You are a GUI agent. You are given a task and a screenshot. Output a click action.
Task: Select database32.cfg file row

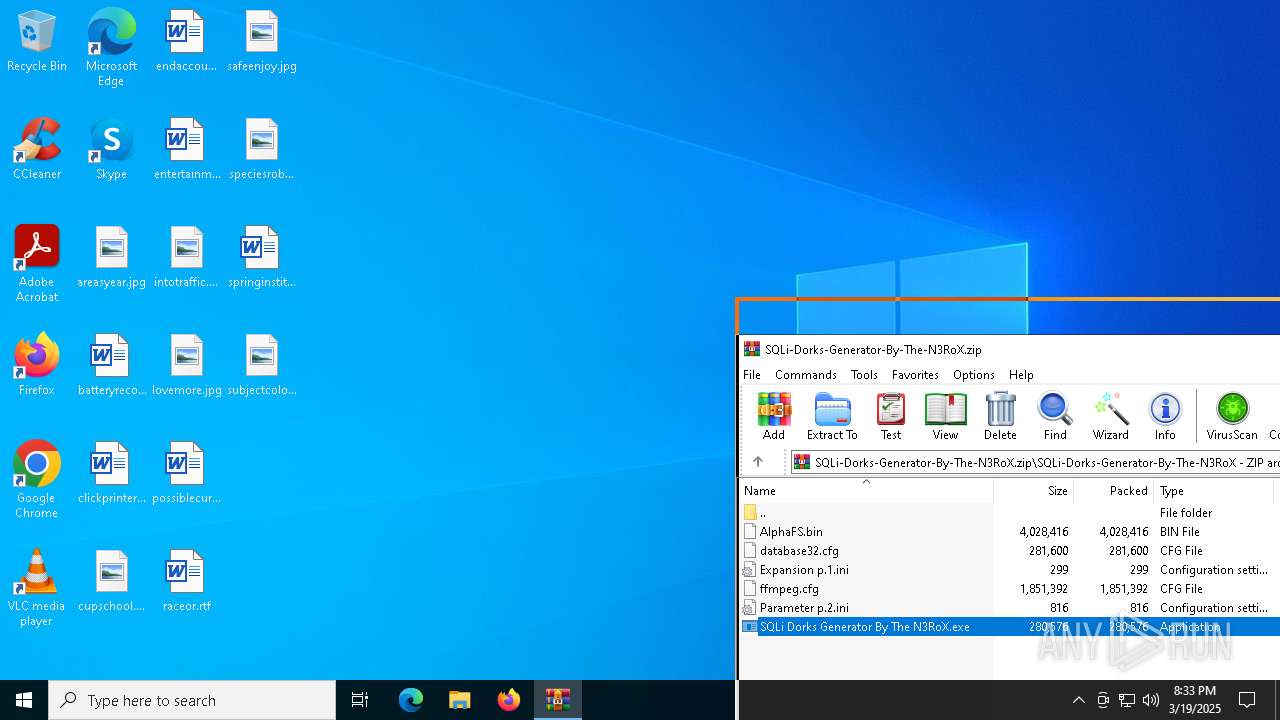pos(1010,551)
